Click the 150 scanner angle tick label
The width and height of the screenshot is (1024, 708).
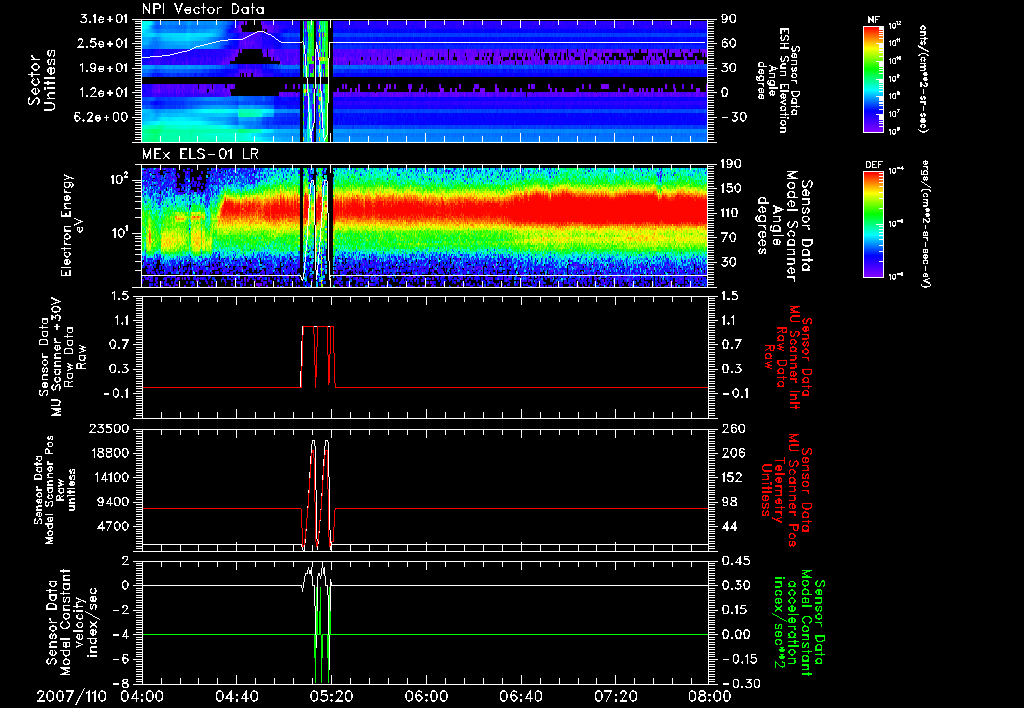click(x=731, y=188)
